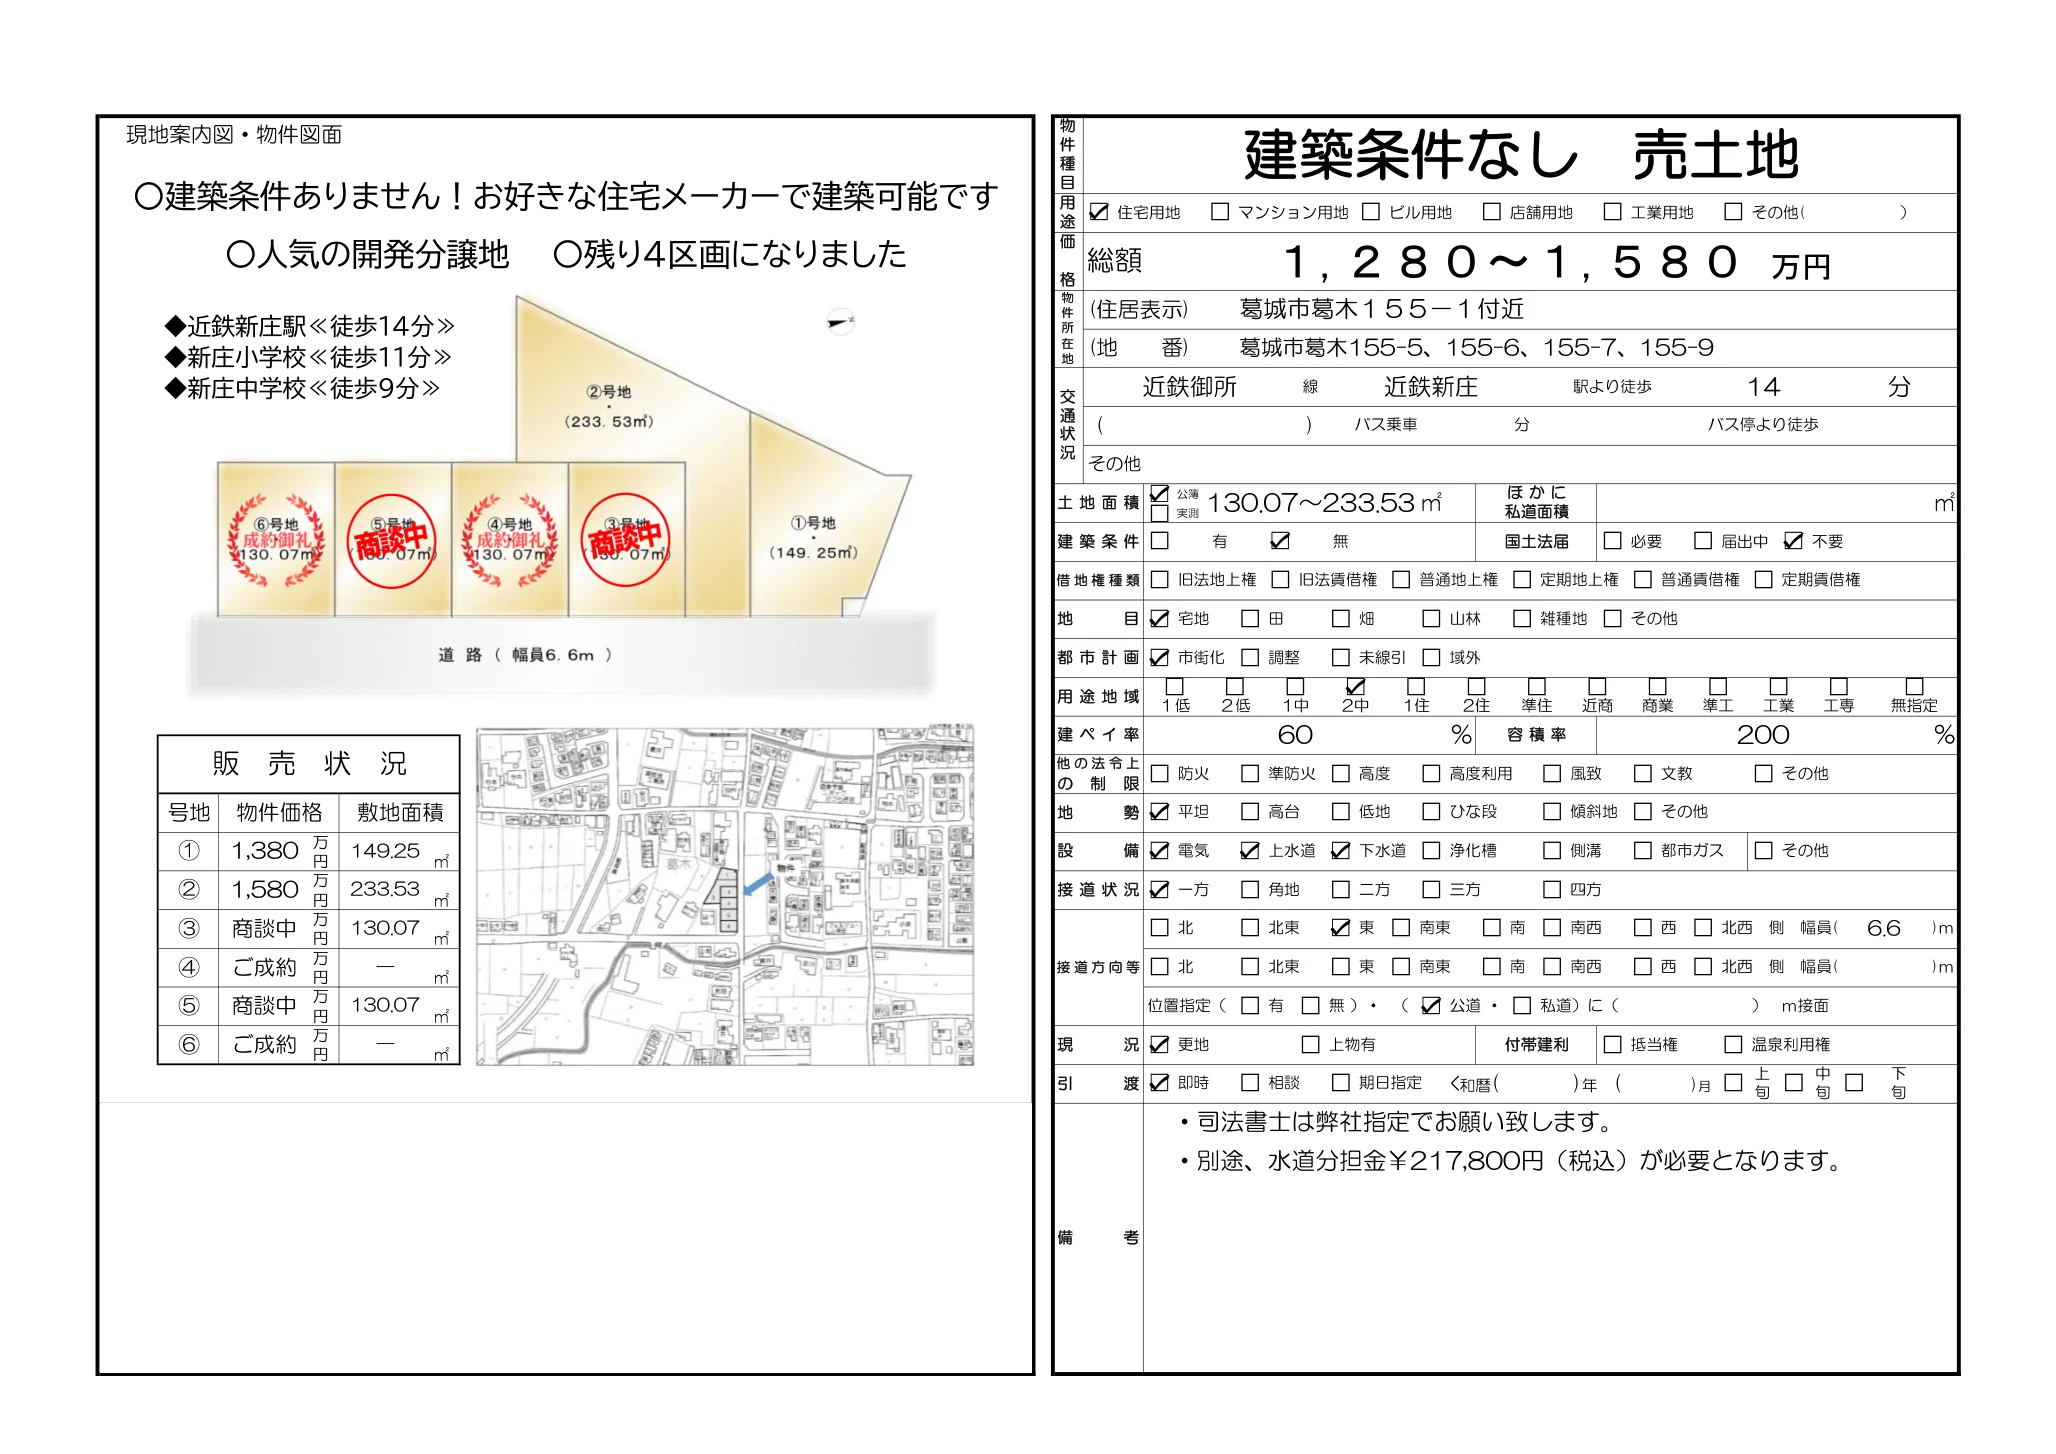The height and width of the screenshot is (1454, 2056).
Task: Toggle the 建築条件 有 checkbox
Action: [1158, 540]
